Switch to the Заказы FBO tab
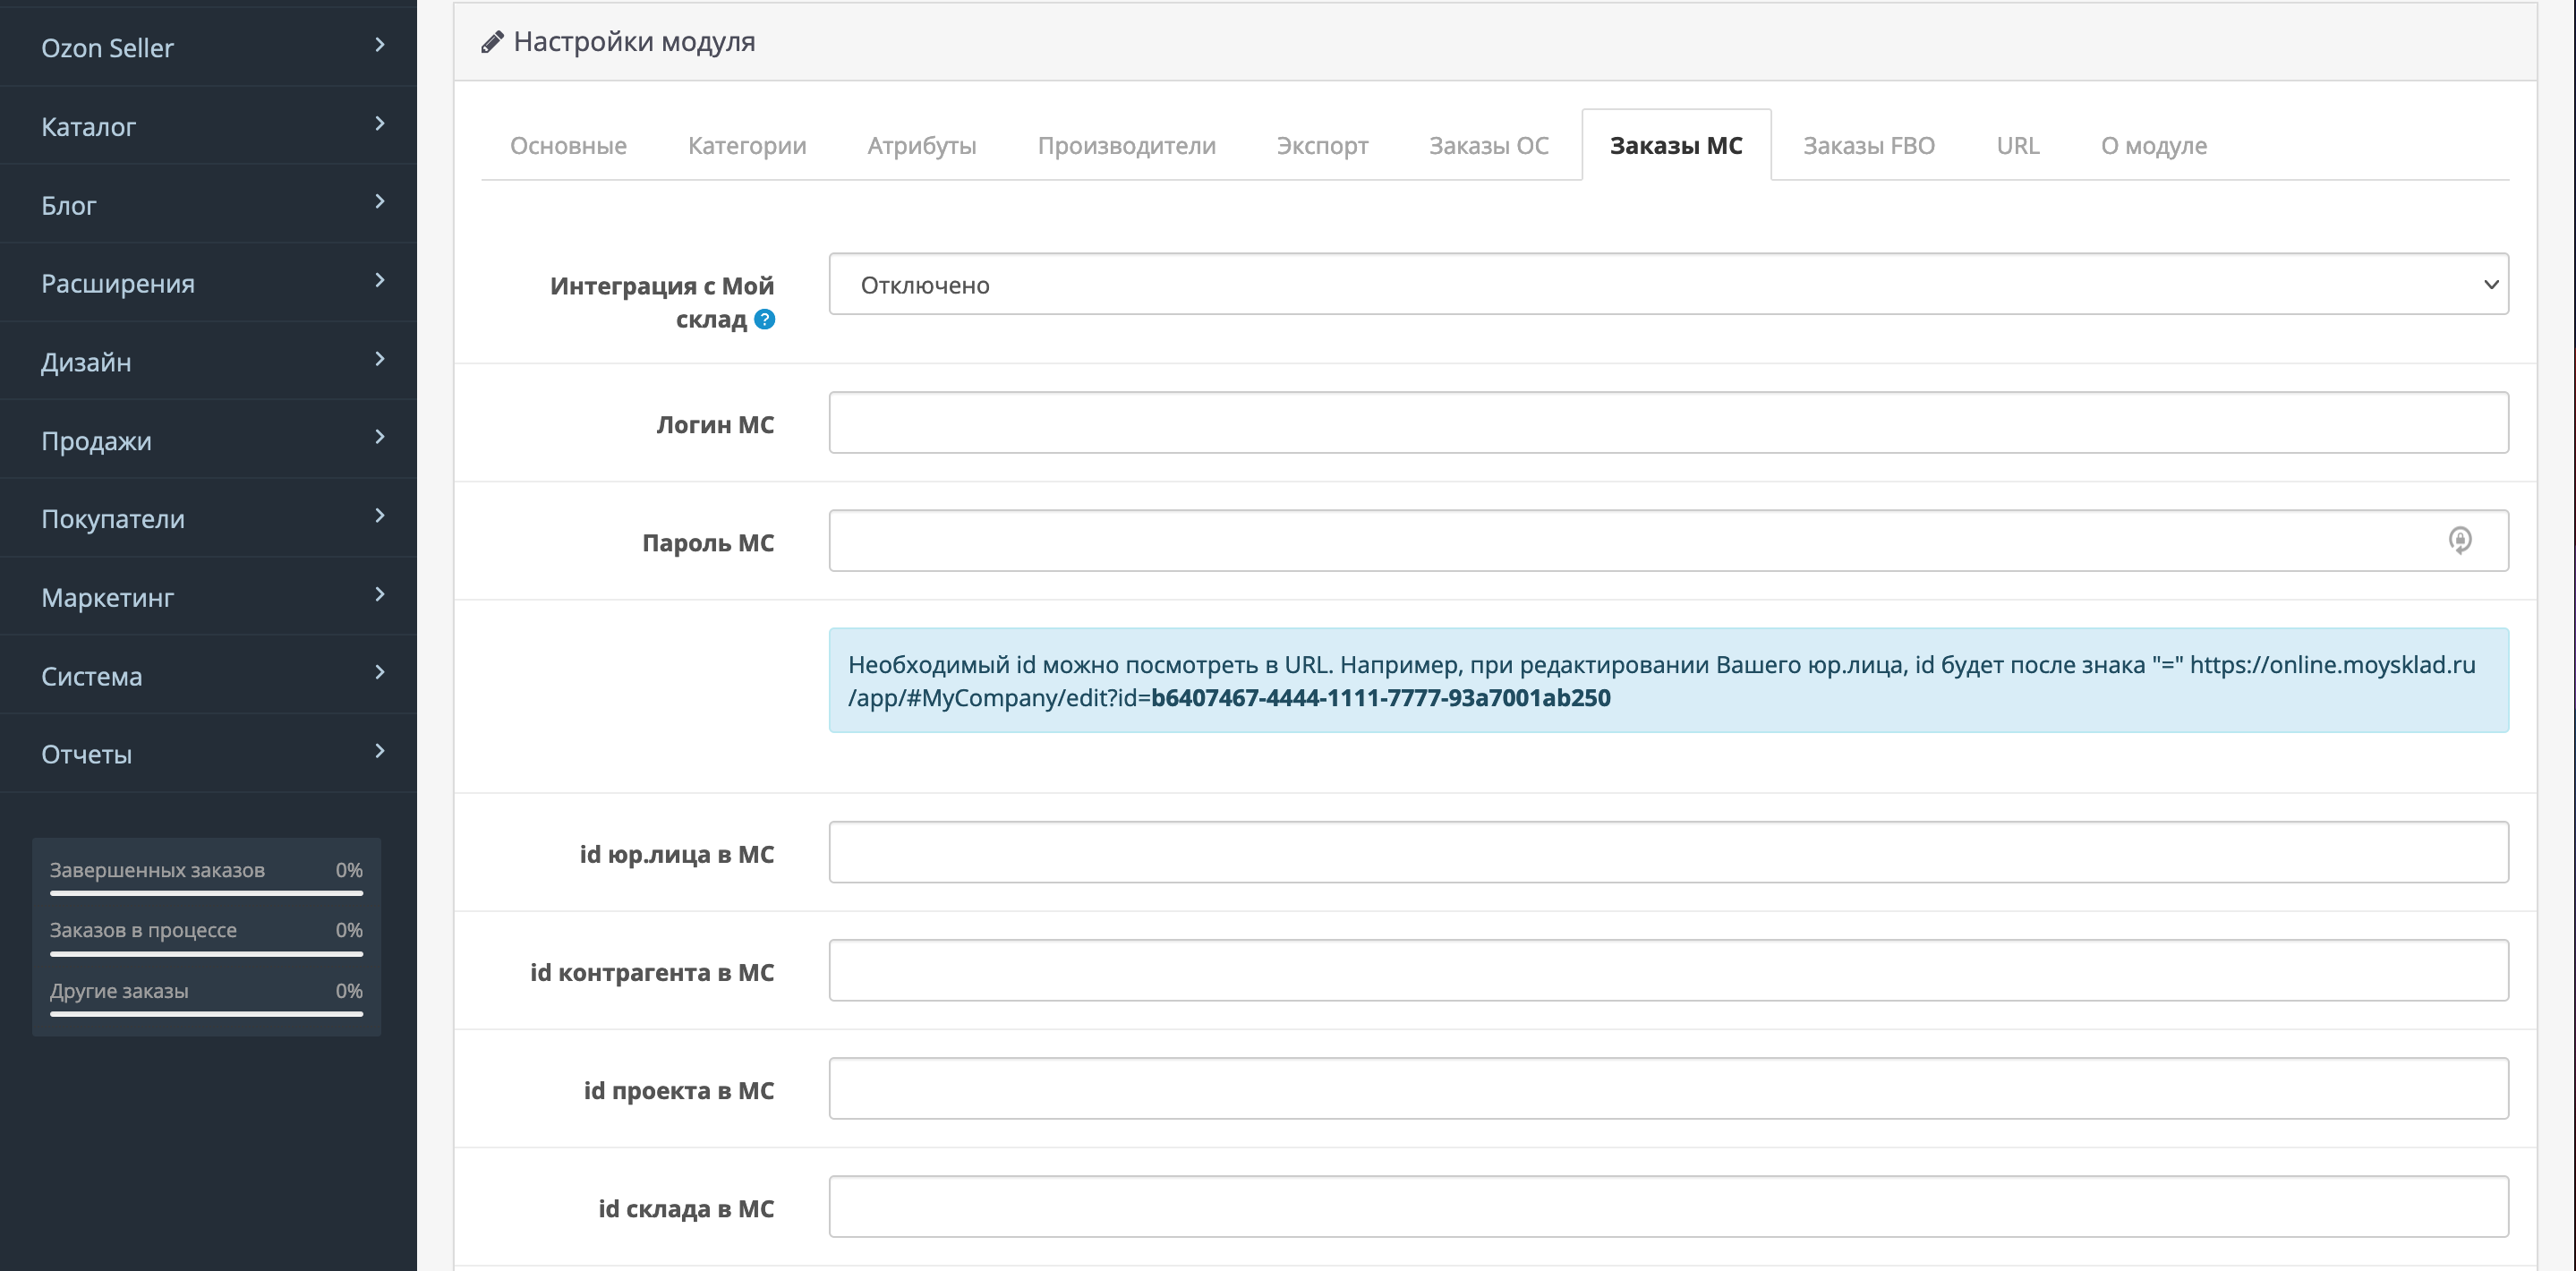2576x1271 pixels. tap(1868, 146)
